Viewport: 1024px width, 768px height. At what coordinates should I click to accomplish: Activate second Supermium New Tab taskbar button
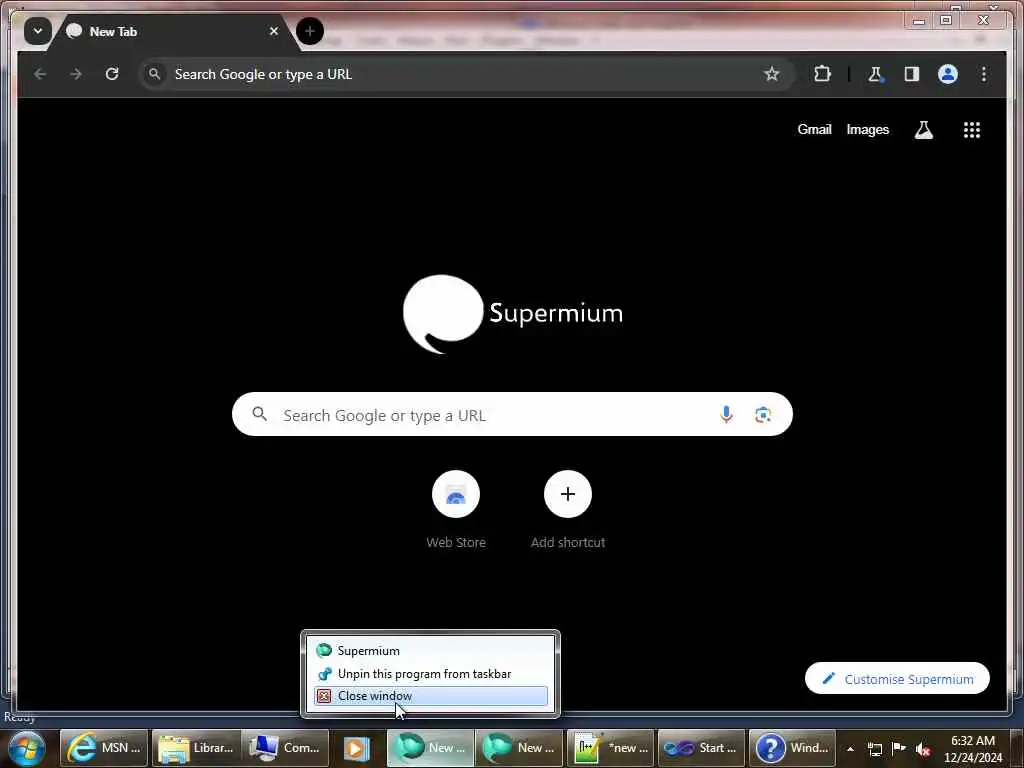click(519, 748)
